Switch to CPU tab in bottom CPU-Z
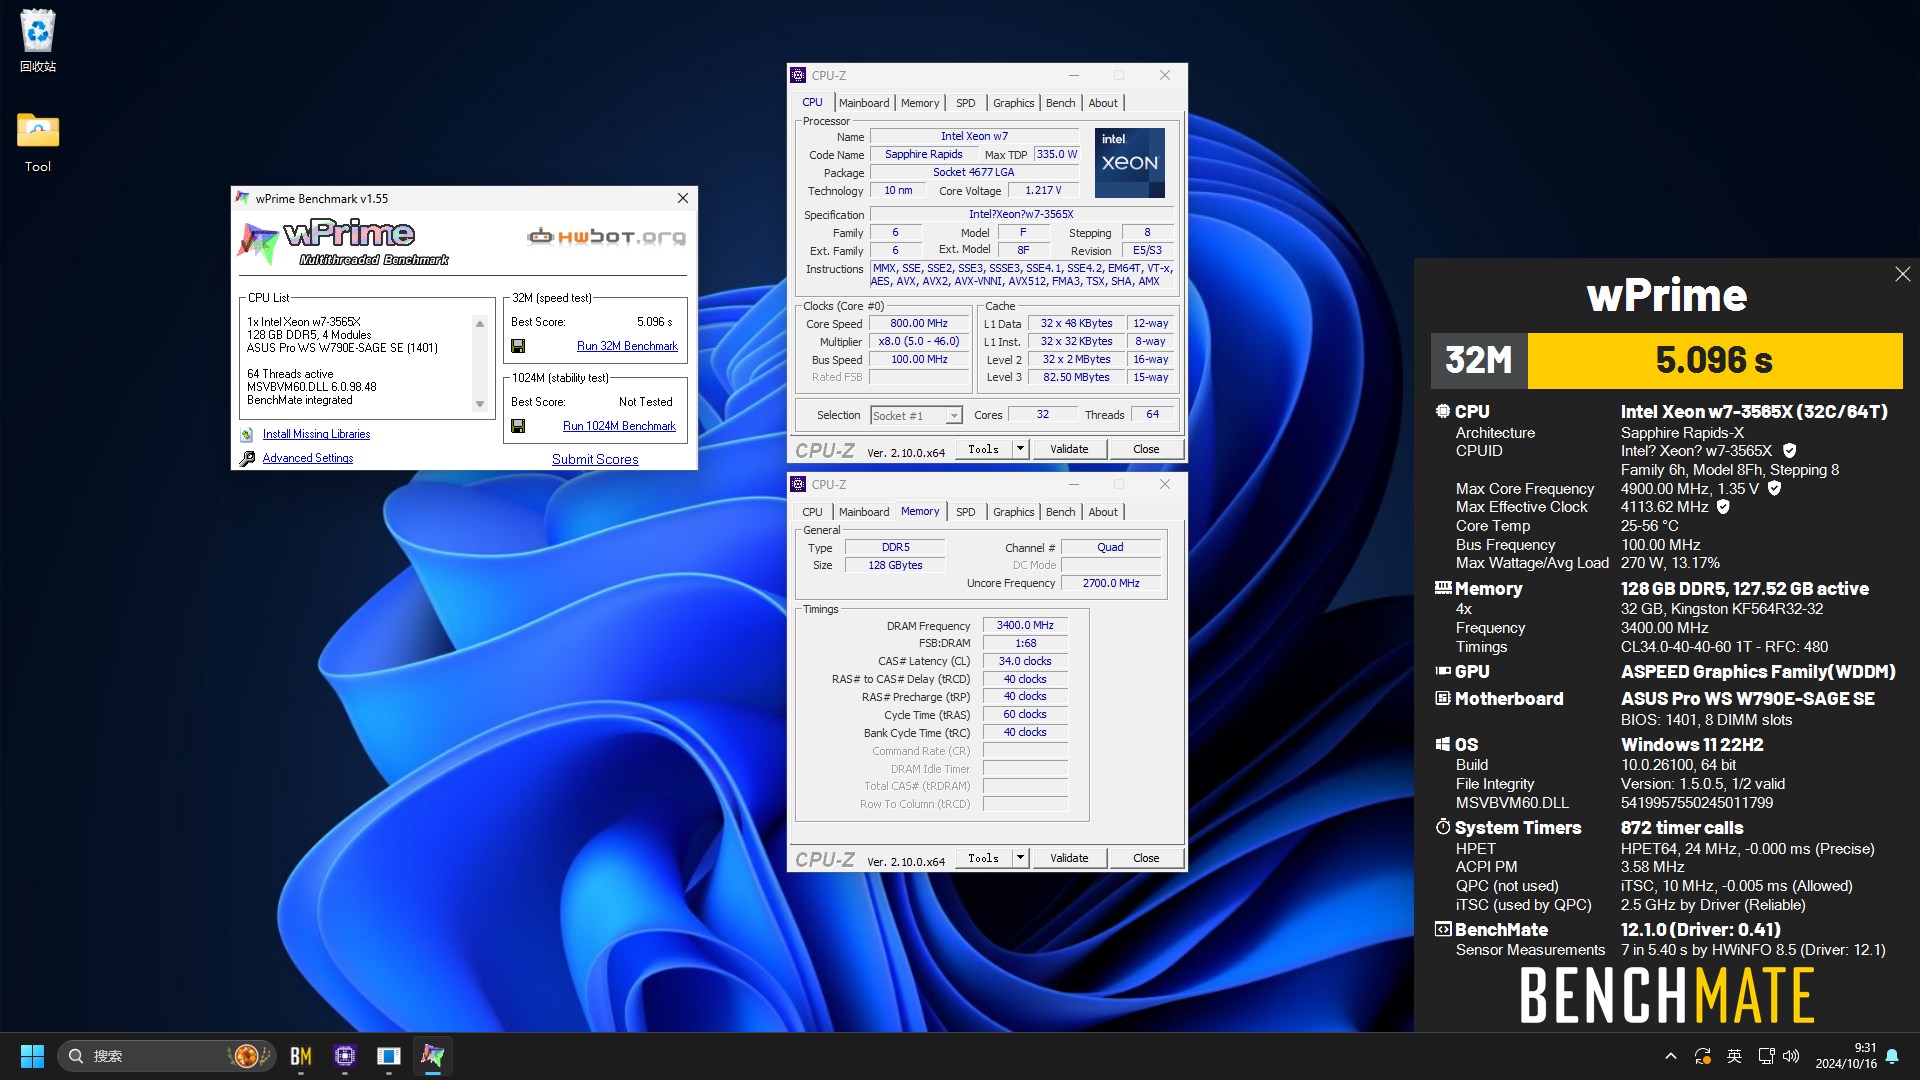This screenshot has width=1920, height=1080. pos(812,512)
